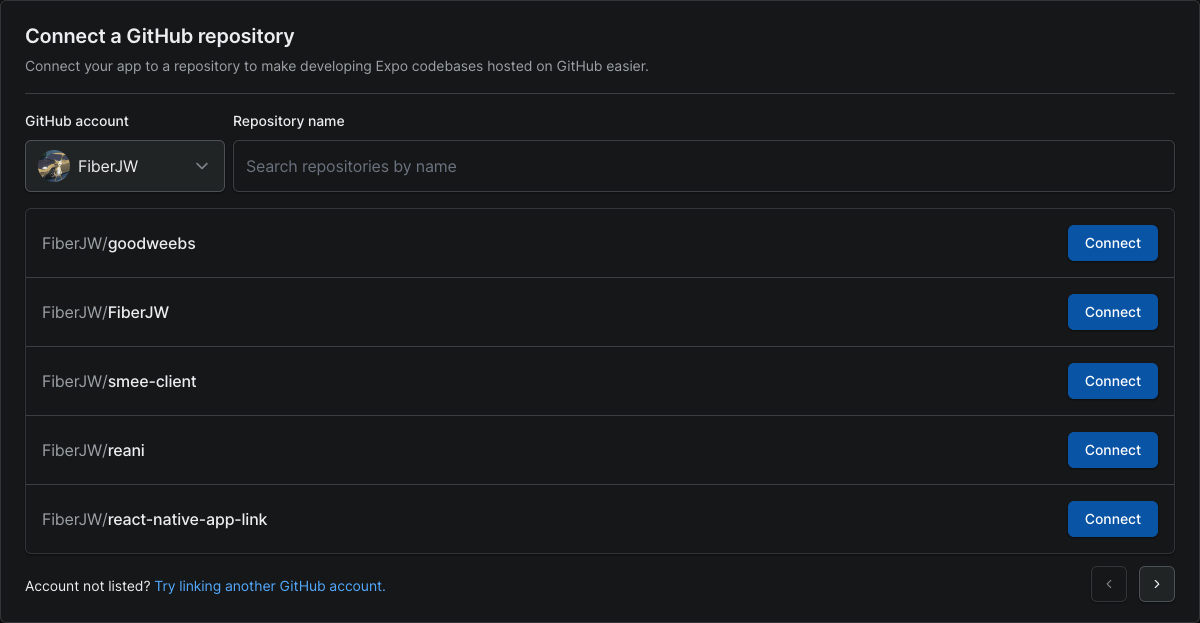
Task: Try linking another GitHub account
Action: [270, 586]
